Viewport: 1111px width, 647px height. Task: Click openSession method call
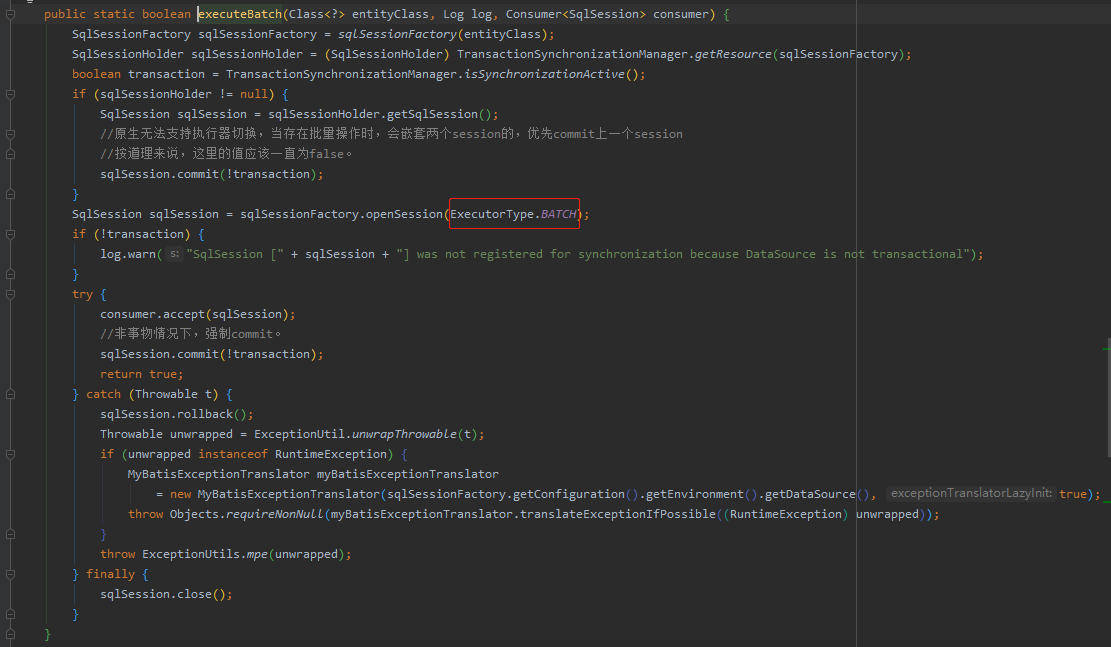[404, 214]
